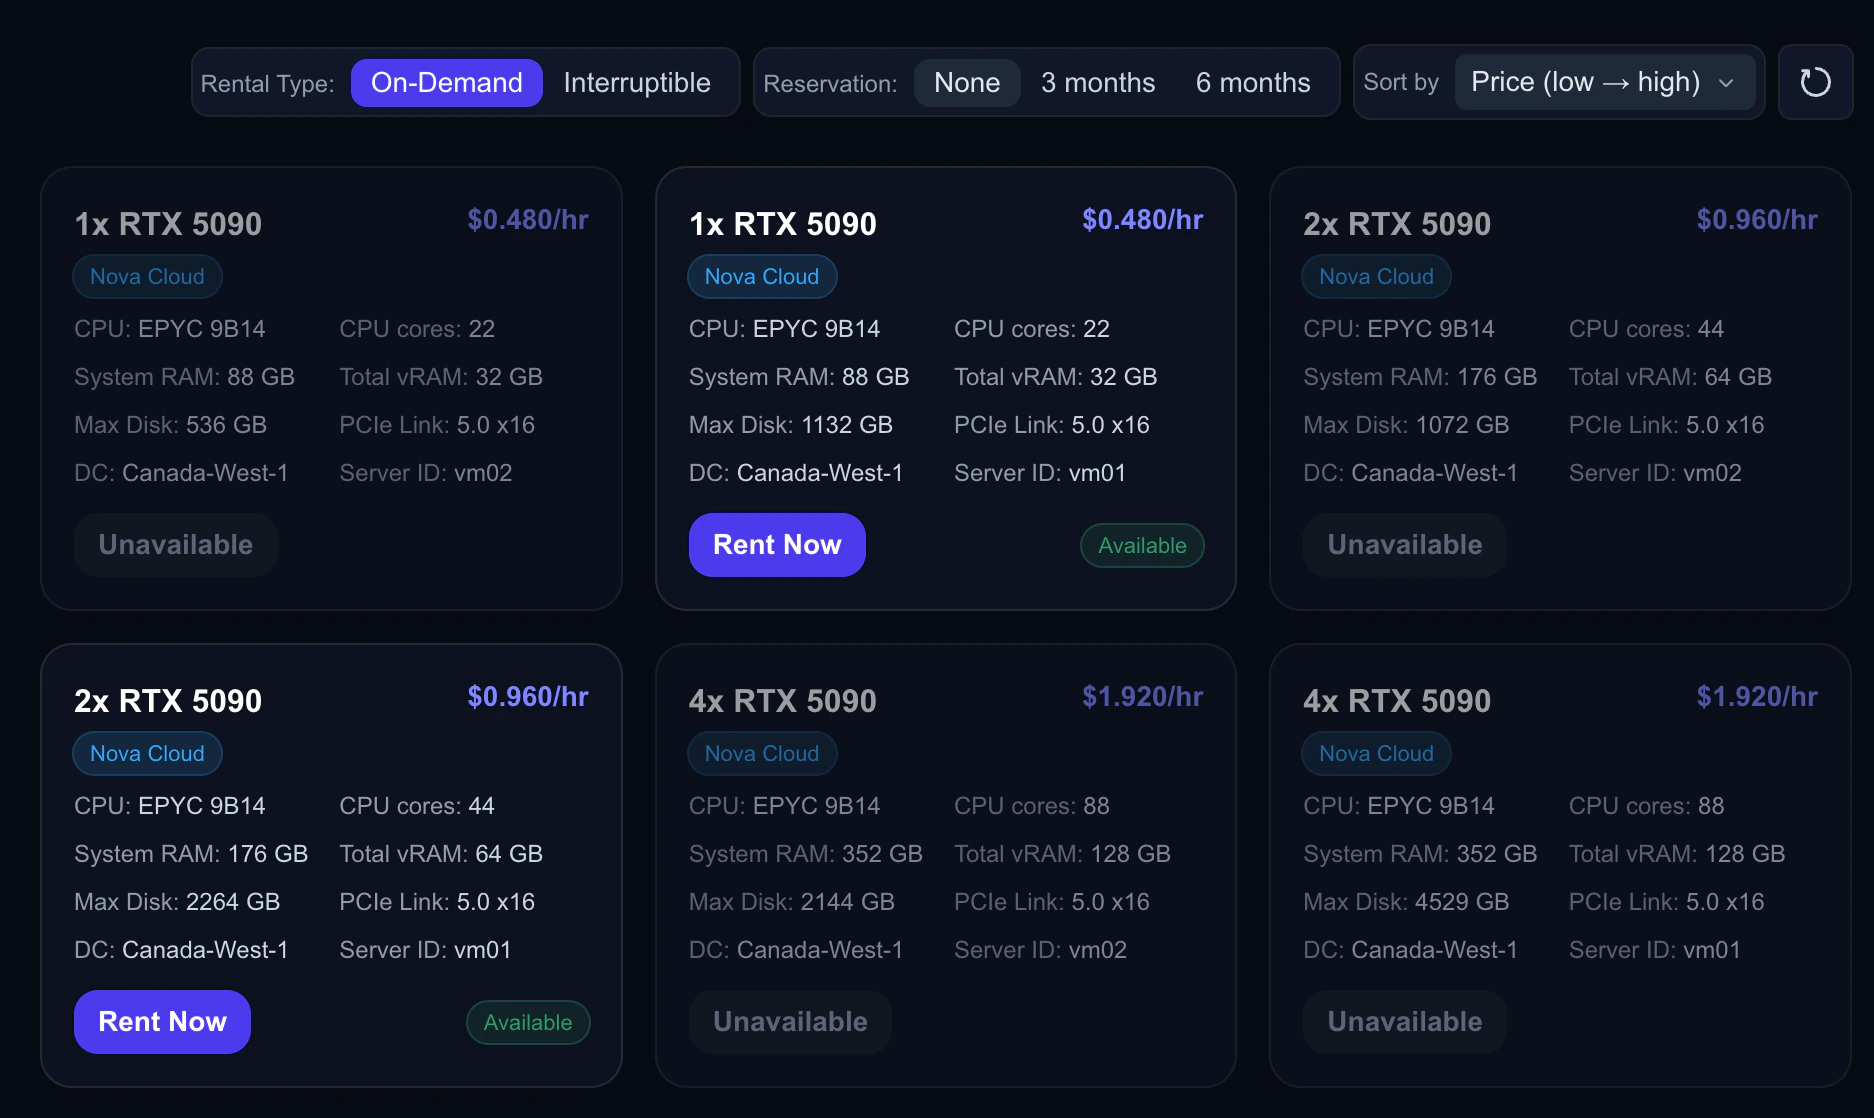Click the $1.920/hr price on the last card

[1757, 696]
